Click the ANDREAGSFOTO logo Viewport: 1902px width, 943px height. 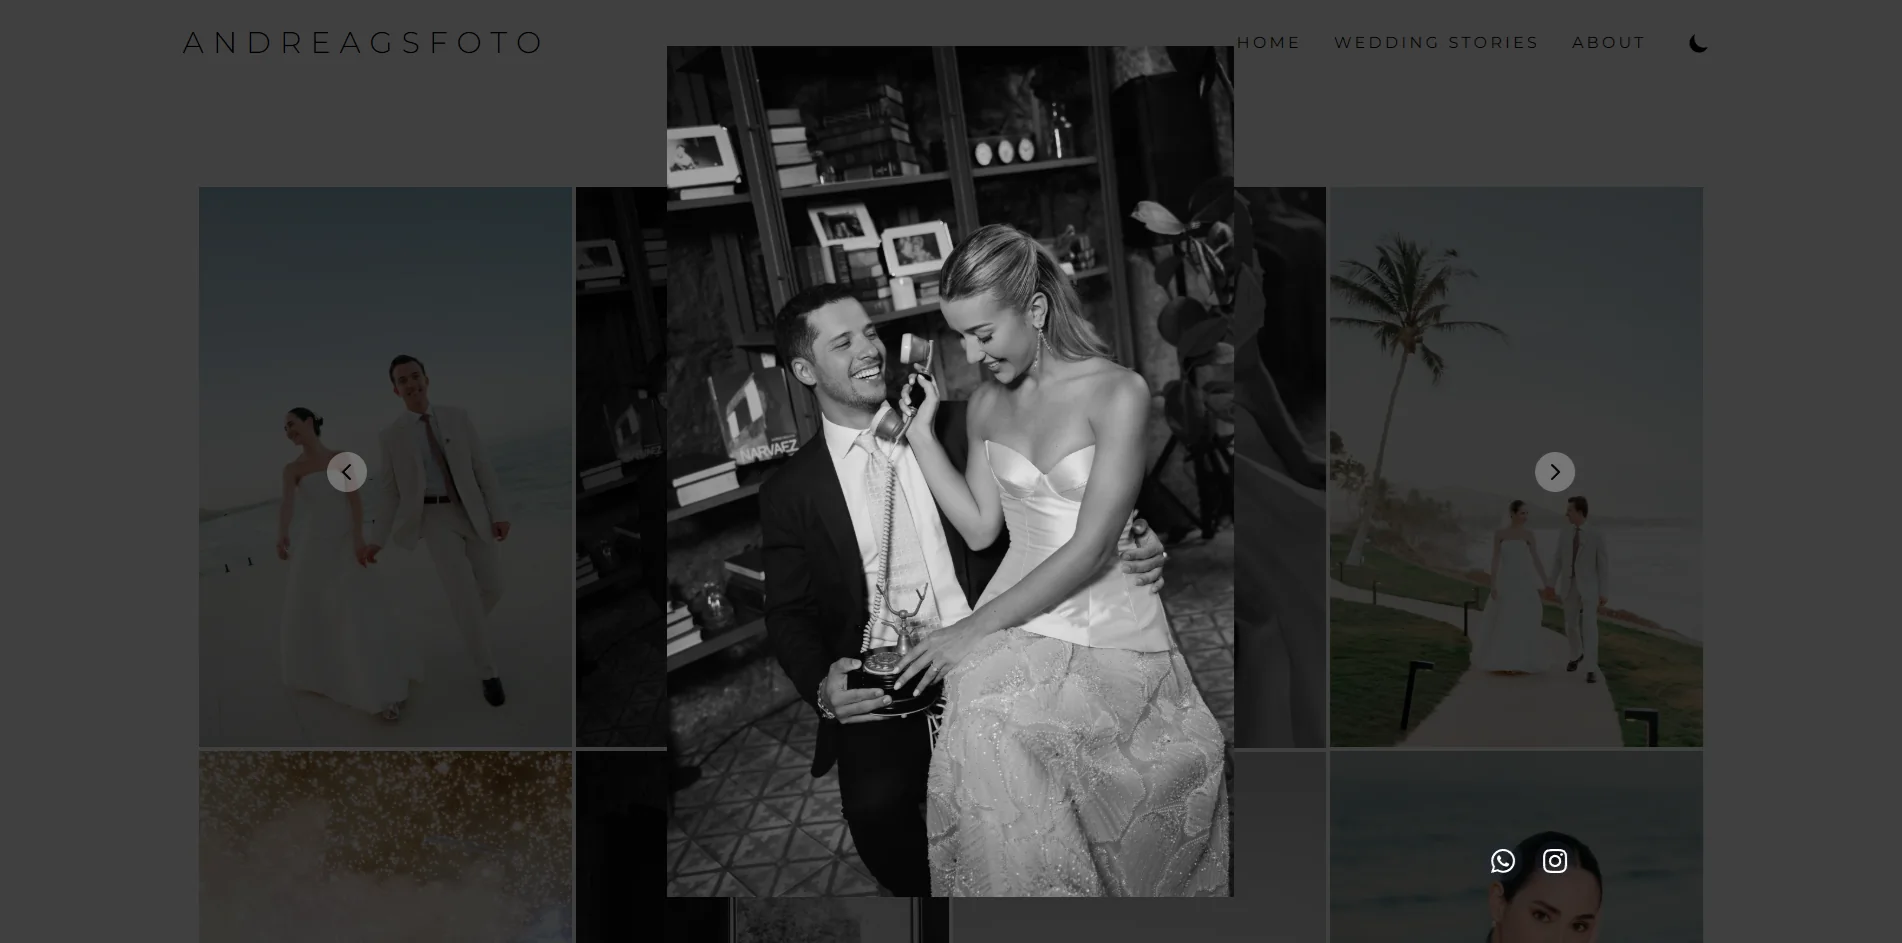363,42
